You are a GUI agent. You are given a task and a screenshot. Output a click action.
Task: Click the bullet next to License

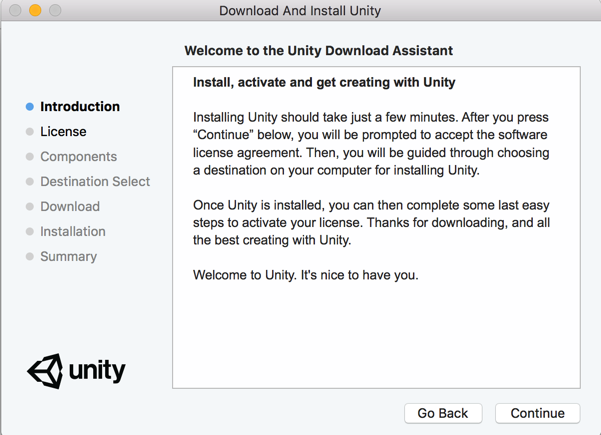click(x=30, y=132)
